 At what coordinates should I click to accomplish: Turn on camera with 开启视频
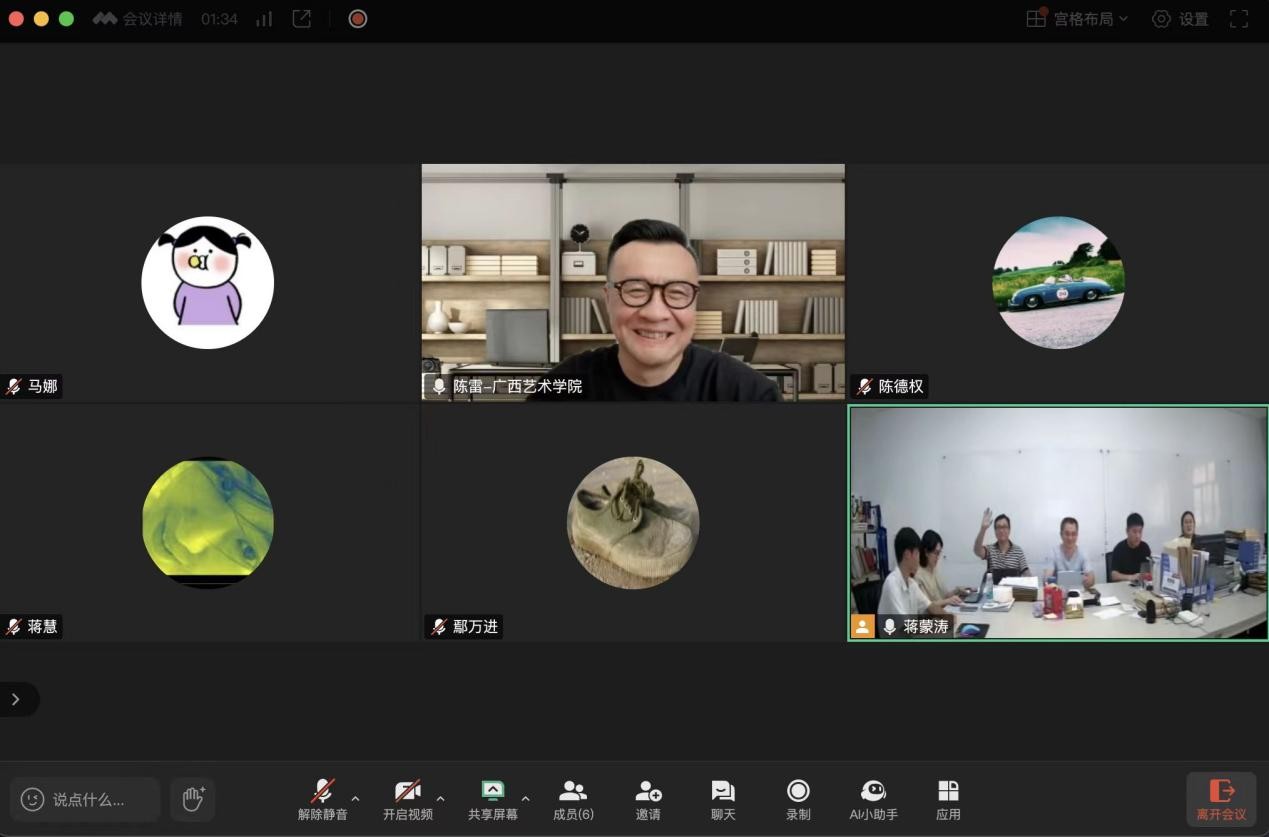tap(407, 800)
